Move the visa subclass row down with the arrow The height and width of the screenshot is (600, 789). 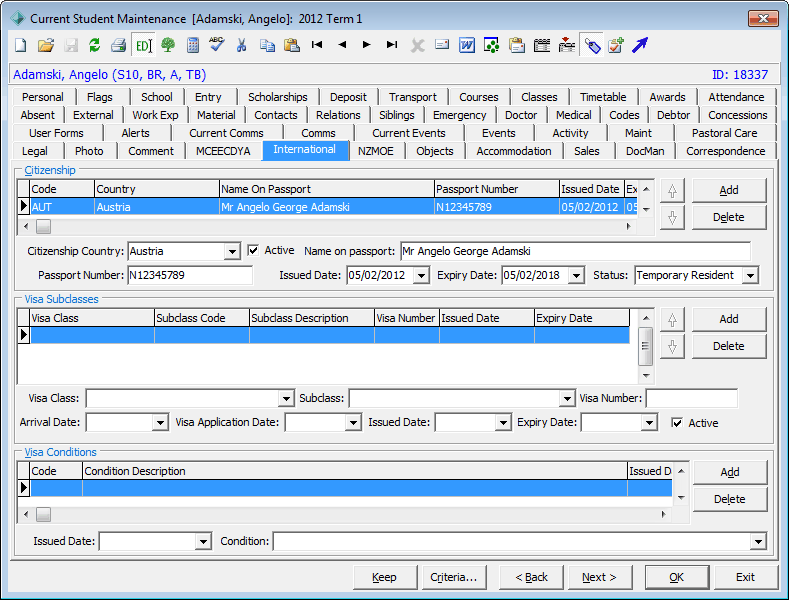[672, 346]
